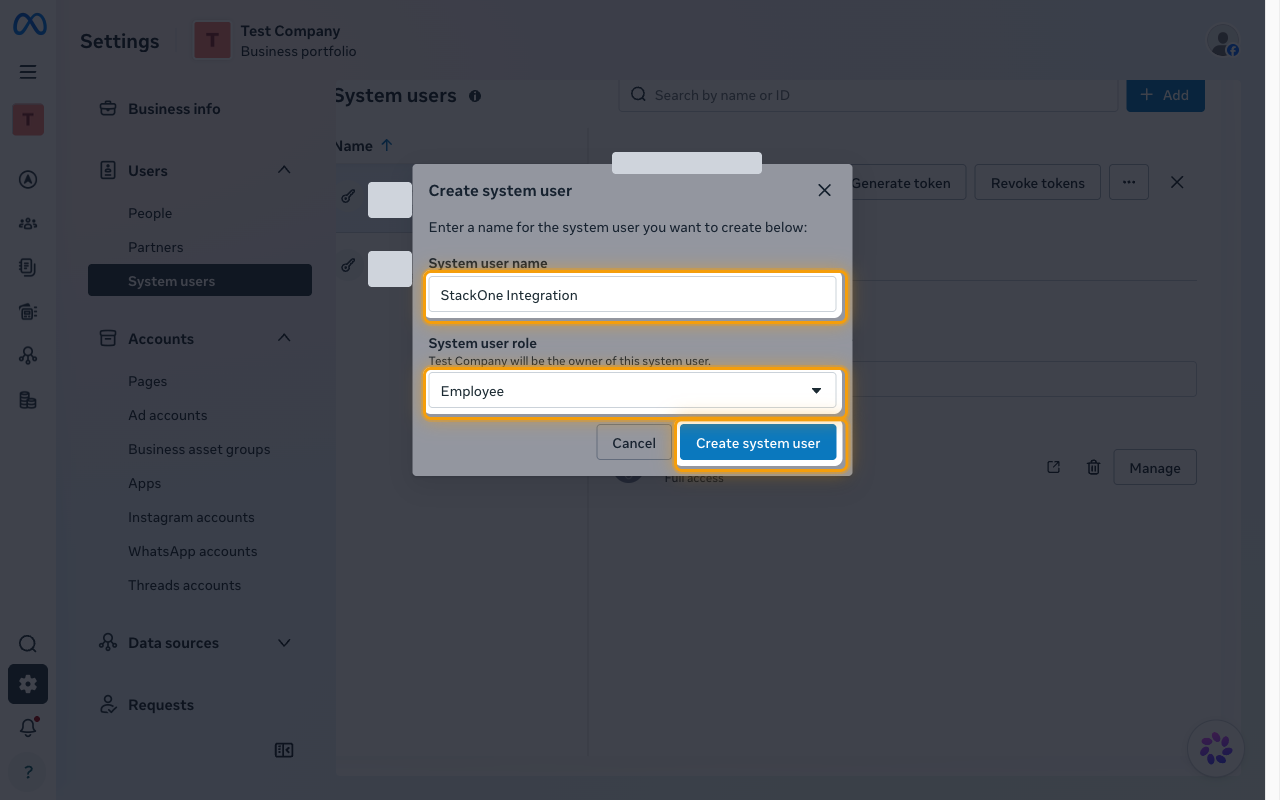The height and width of the screenshot is (800, 1280).
Task: Open the profile avatar at top right
Action: (x=1222, y=41)
